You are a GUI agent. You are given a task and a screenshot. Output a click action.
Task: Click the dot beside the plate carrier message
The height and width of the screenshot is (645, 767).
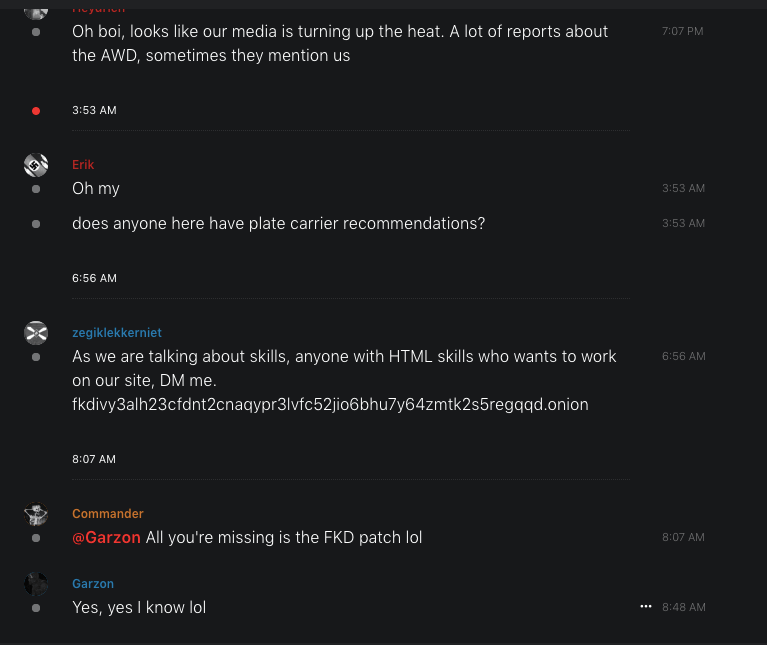point(36,224)
